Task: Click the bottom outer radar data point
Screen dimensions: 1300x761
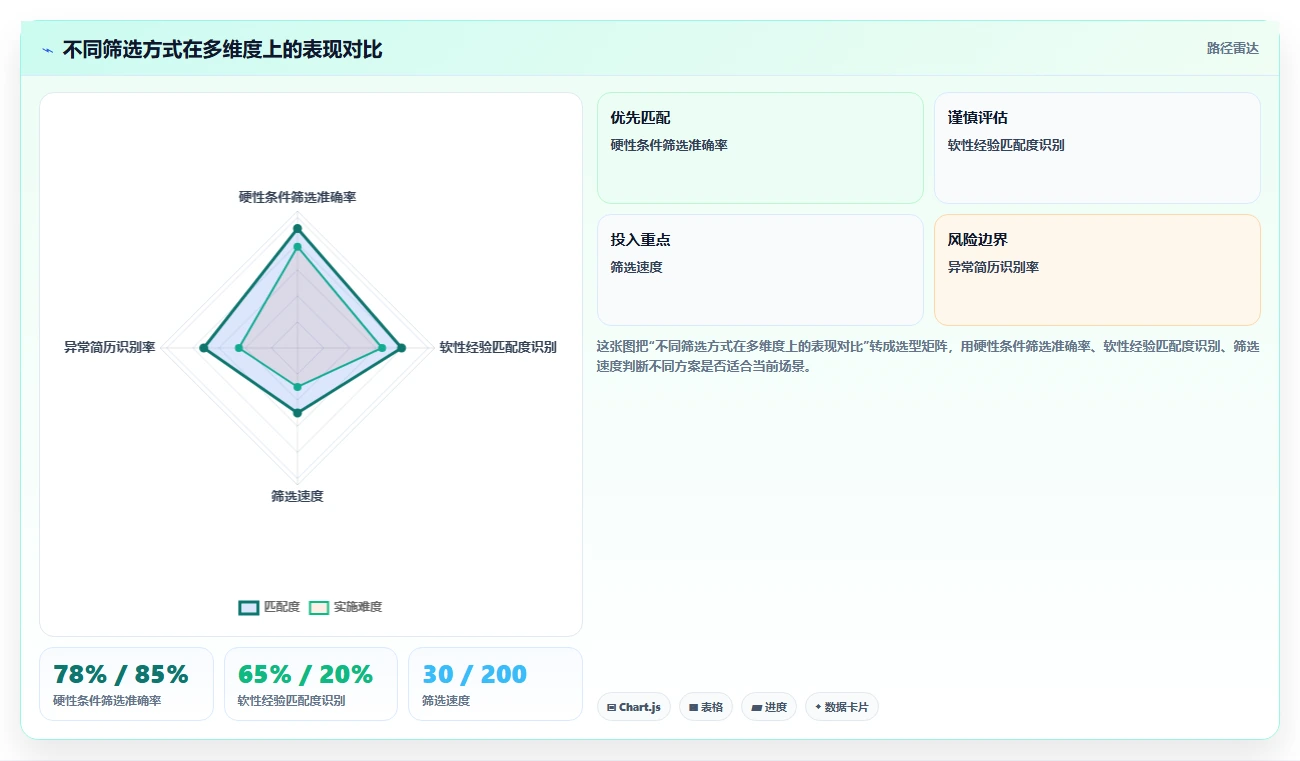Action: click(x=297, y=411)
